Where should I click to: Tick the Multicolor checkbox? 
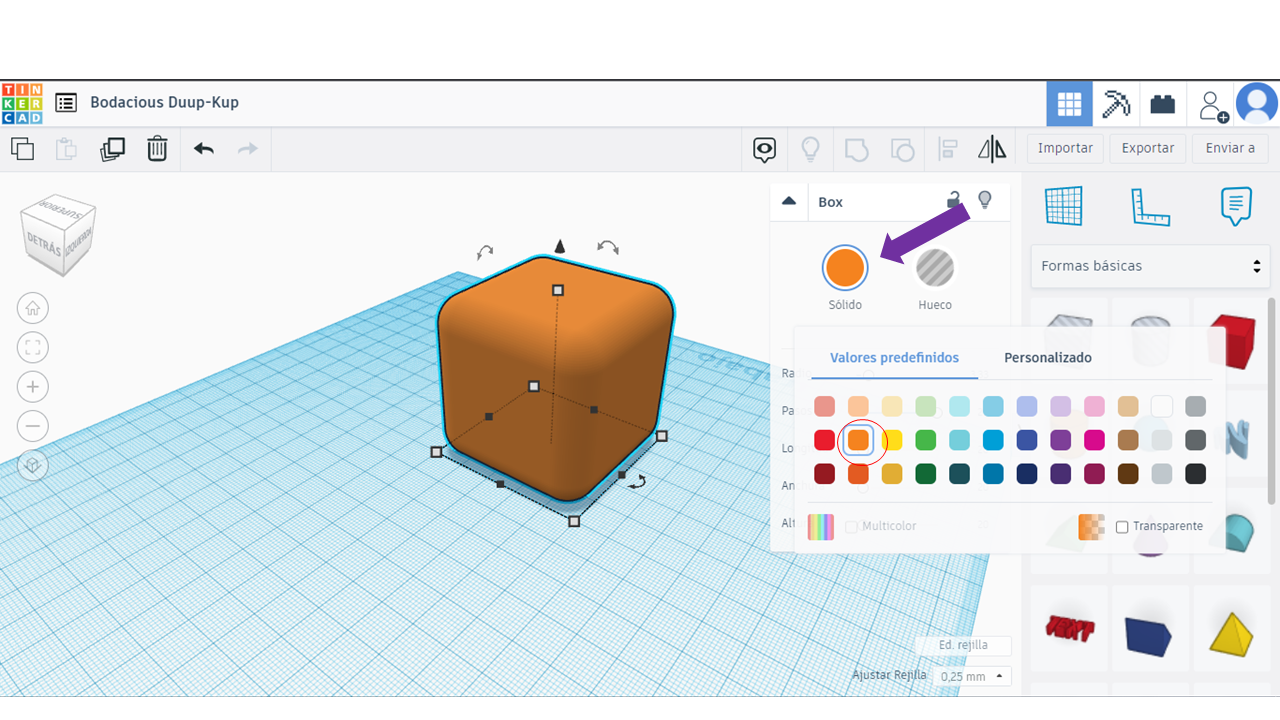click(x=851, y=527)
